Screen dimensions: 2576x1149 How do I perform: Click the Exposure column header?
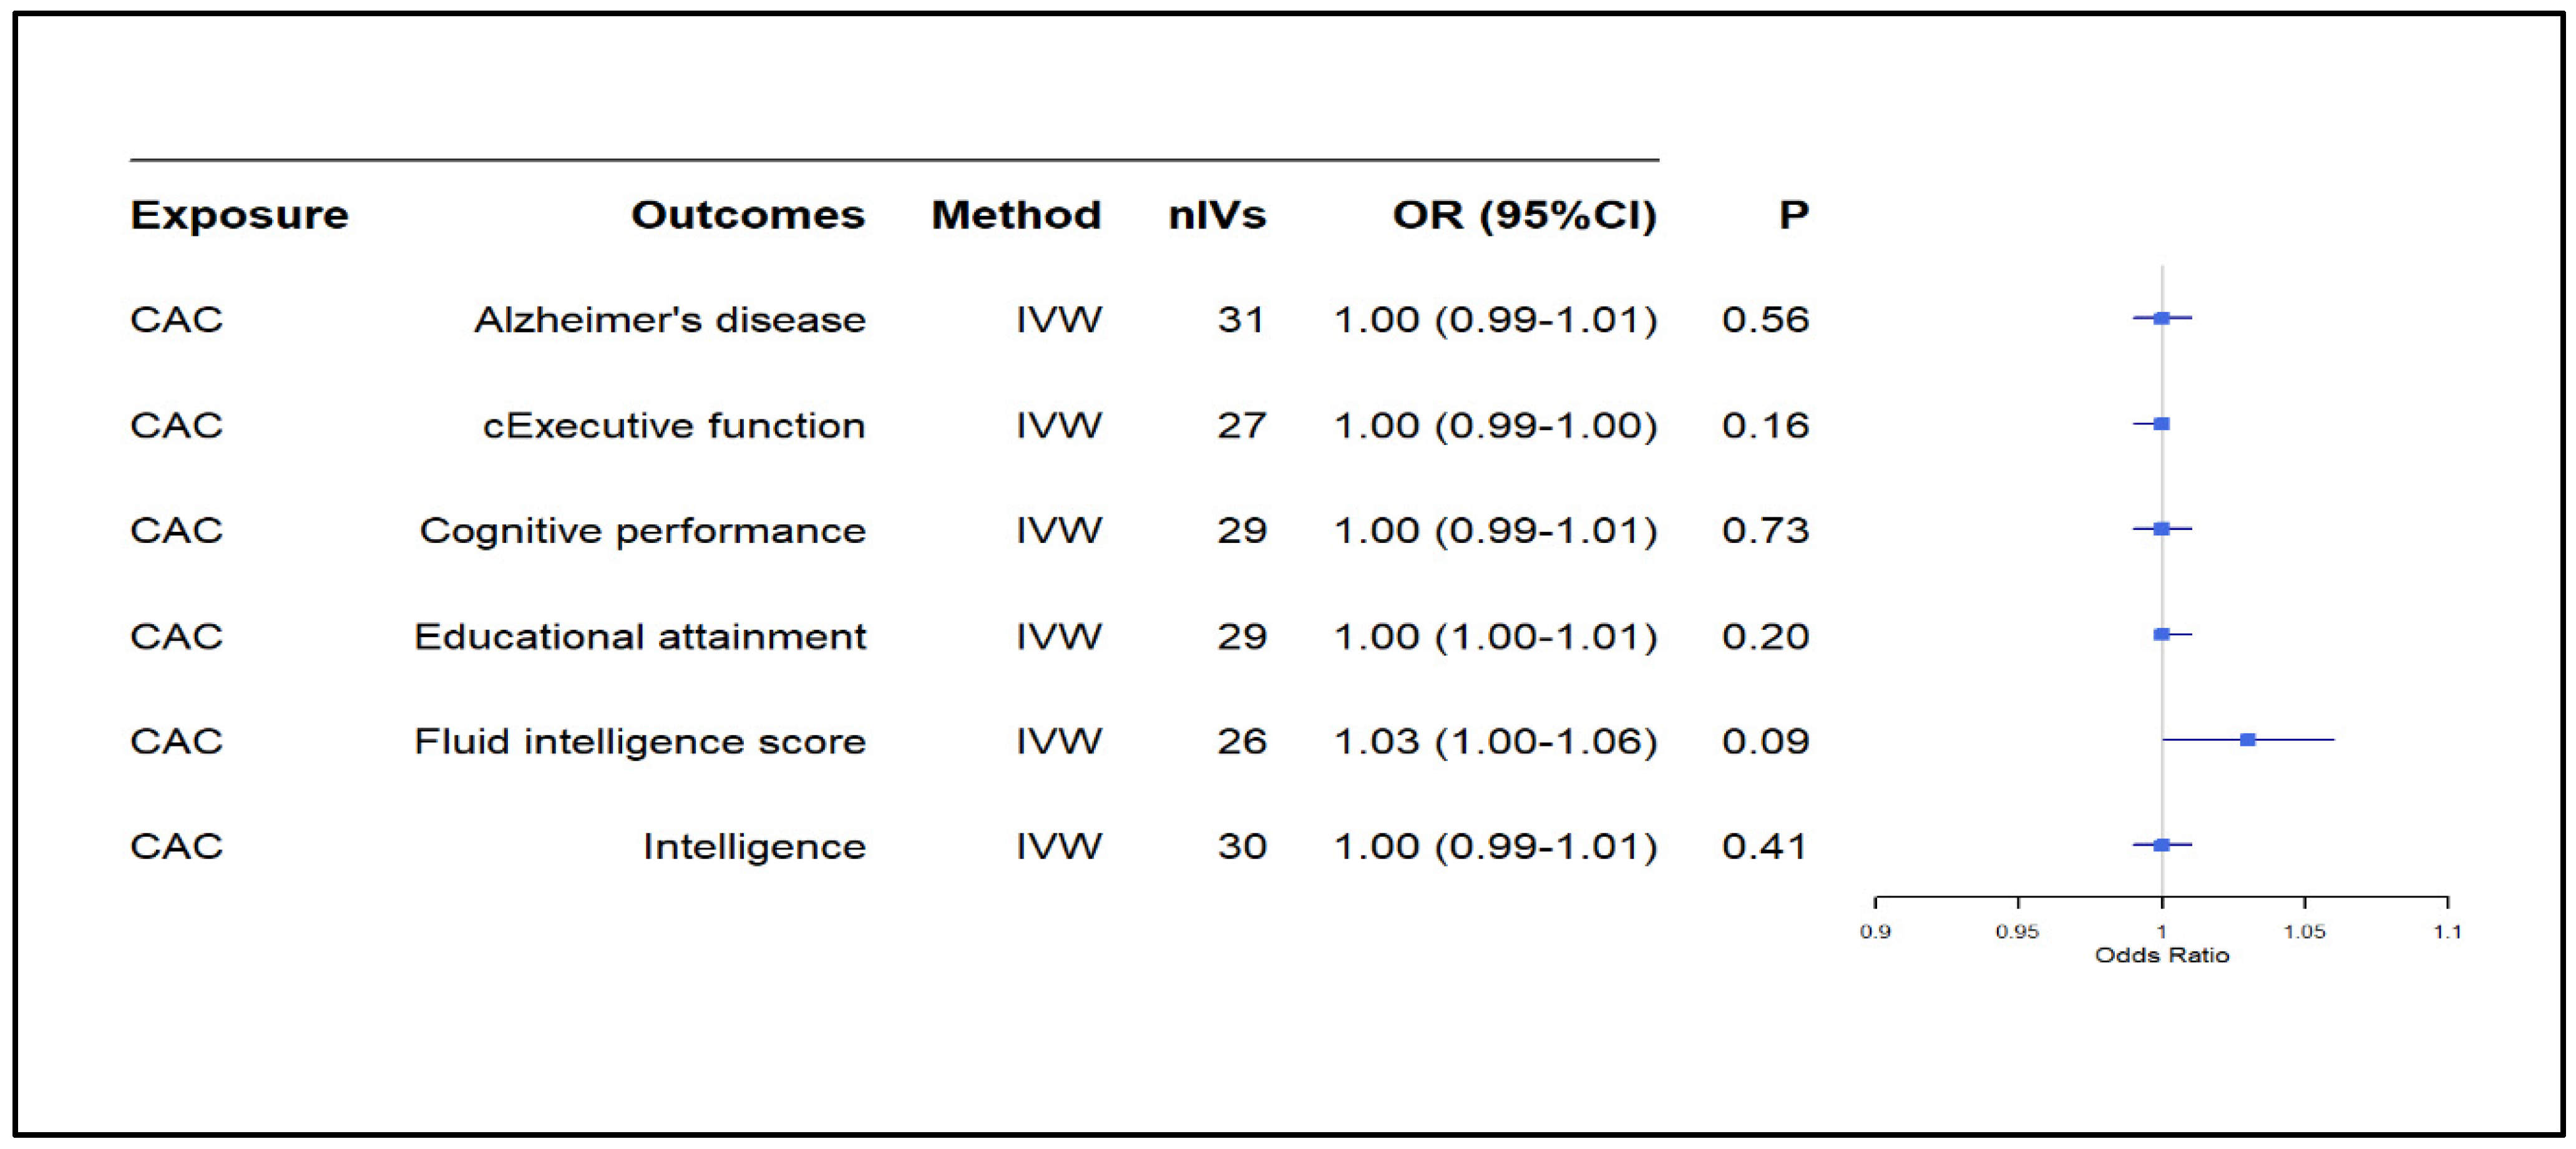(x=239, y=215)
